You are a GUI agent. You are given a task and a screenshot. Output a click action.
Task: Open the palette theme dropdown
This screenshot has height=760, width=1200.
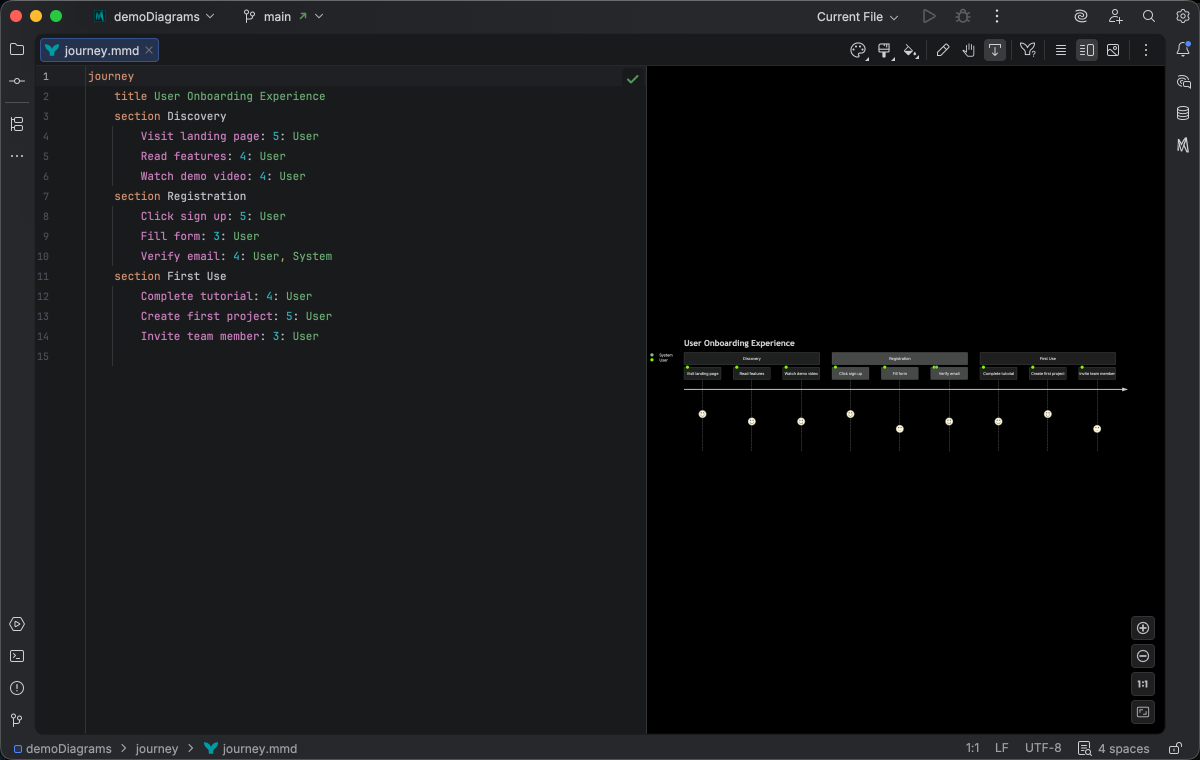click(x=859, y=50)
